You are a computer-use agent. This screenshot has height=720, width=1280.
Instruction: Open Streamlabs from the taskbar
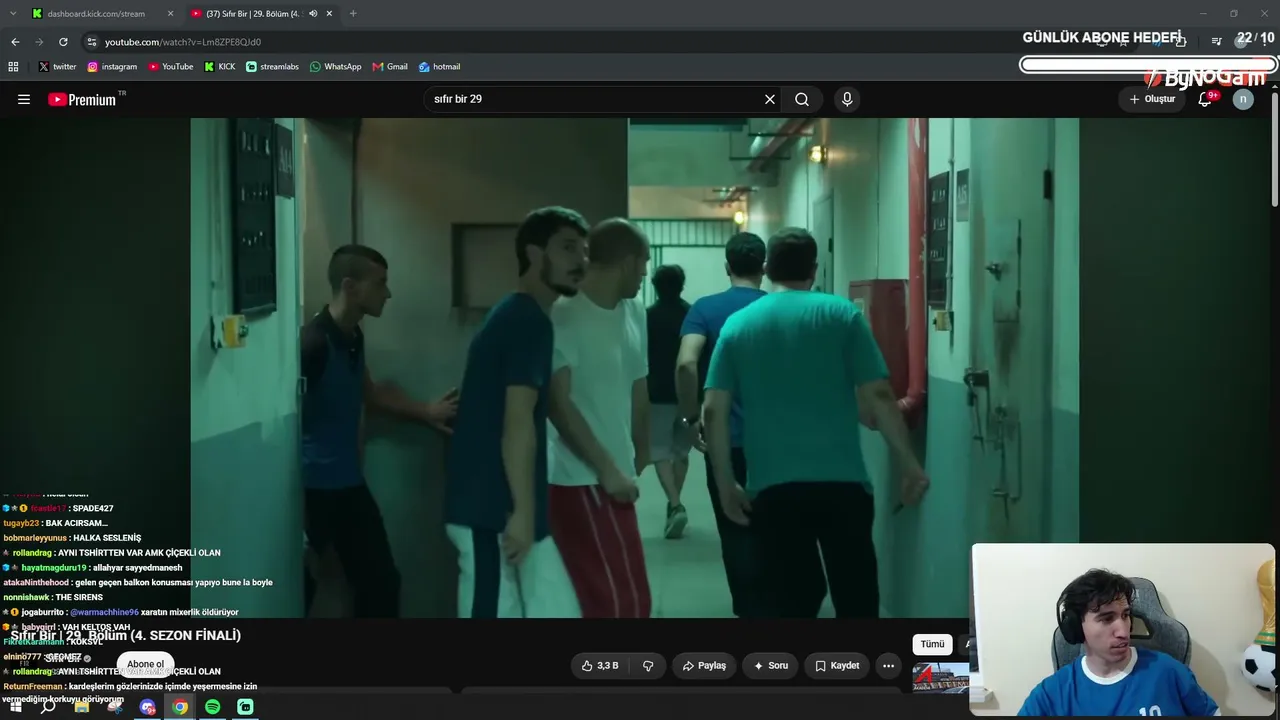pyautogui.click(x=245, y=707)
